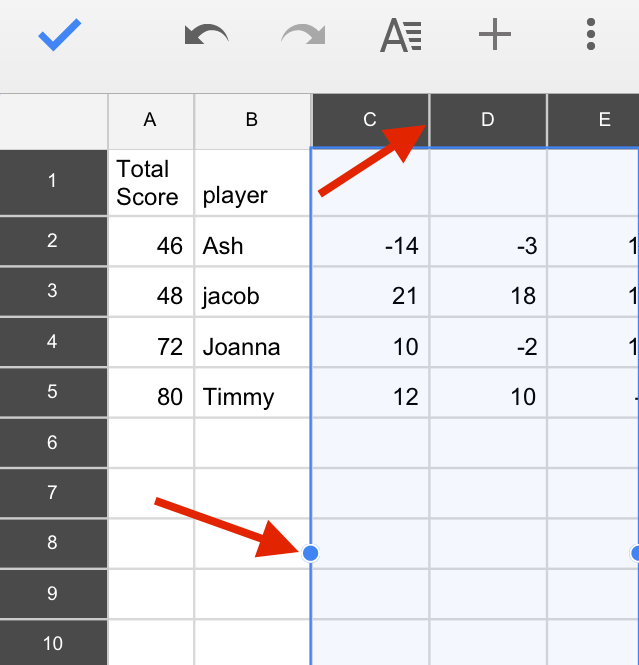
Task: Tap the select-all corner box
Action: (x=53, y=121)
